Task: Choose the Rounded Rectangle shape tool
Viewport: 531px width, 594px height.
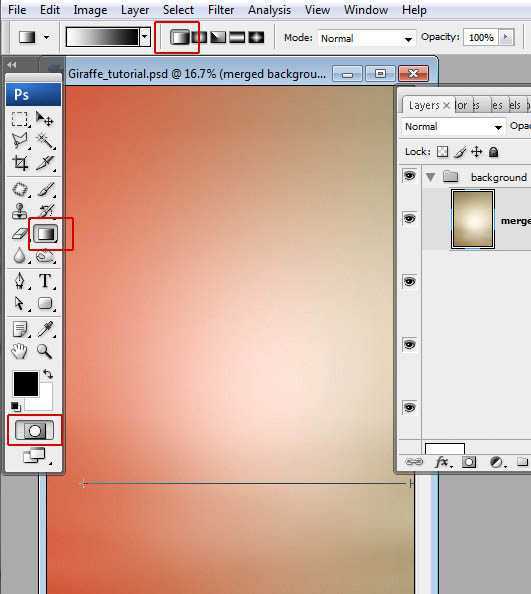Action: pos(45,303)
